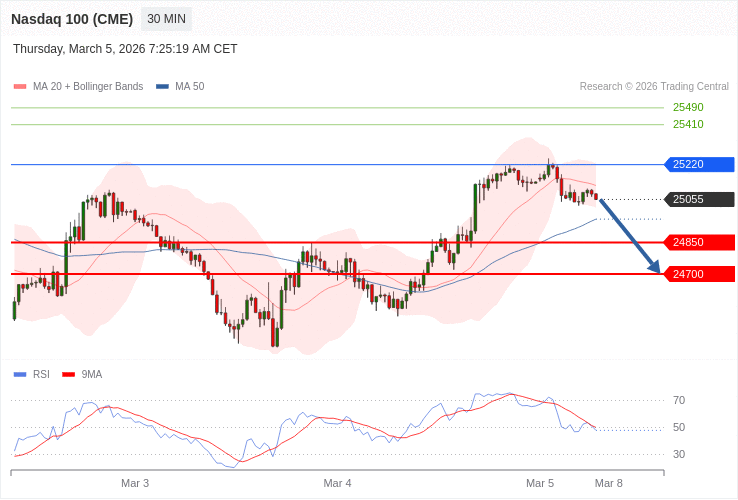738x500 pixels.
Task: Toggle the RSI legend swatch
Action: [x=20, y=375]
